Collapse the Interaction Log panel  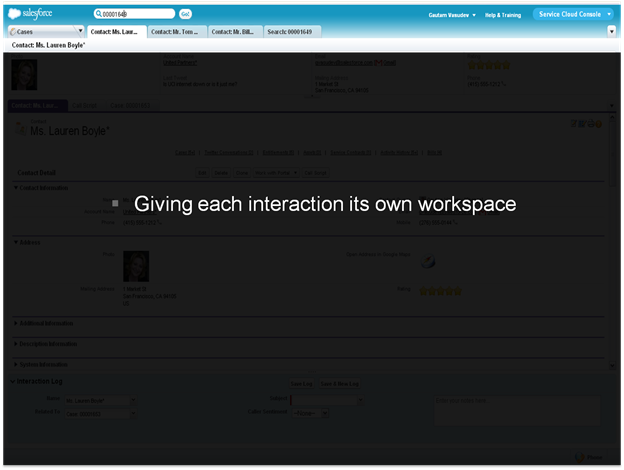point(14,382)
